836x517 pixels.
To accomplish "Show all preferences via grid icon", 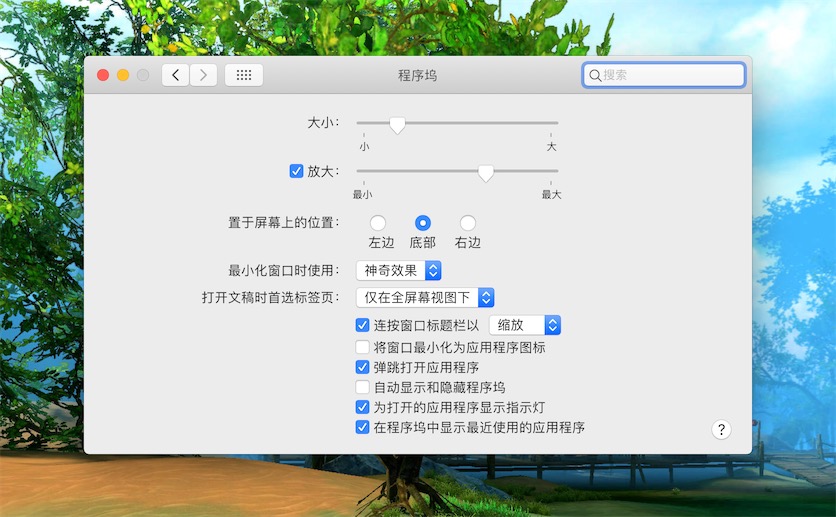I will [244, 75].
